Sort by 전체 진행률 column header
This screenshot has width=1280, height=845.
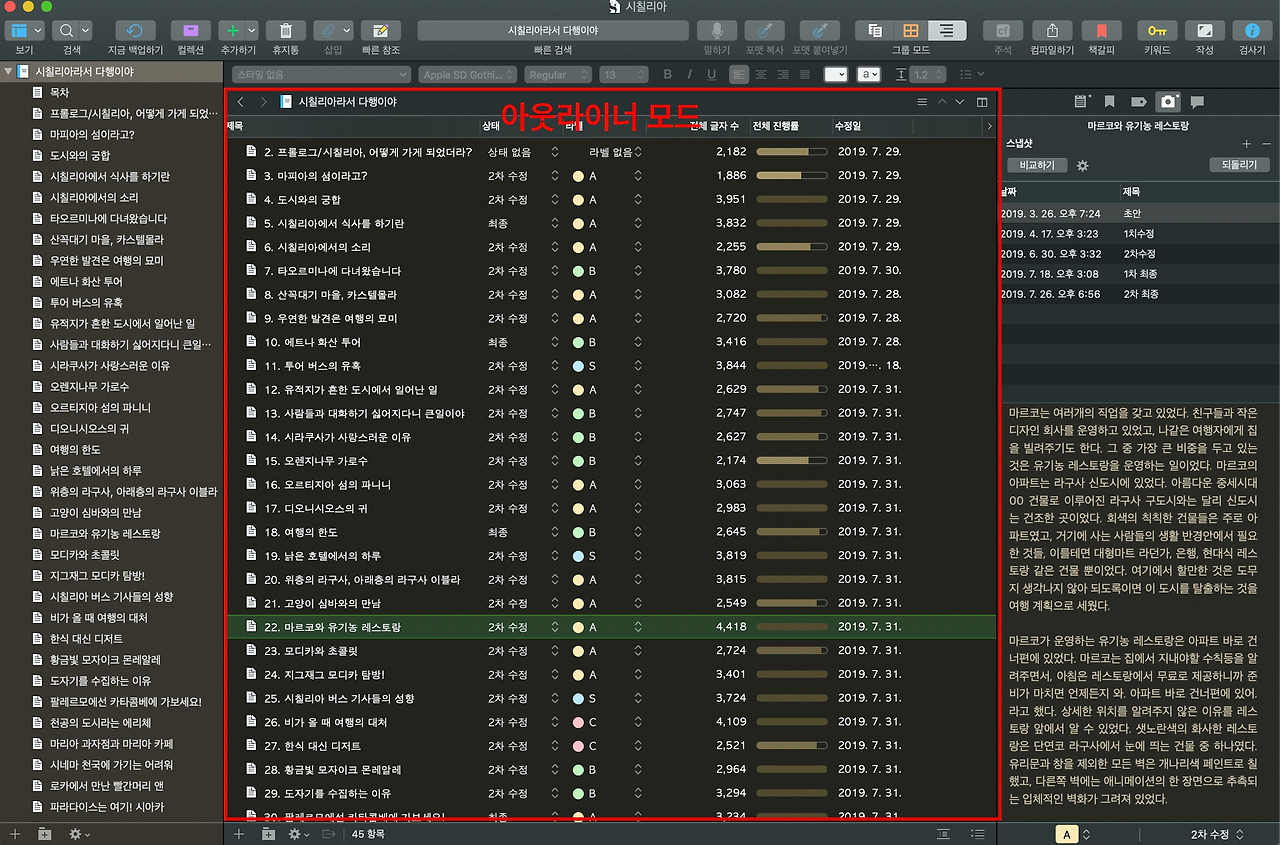790,126
